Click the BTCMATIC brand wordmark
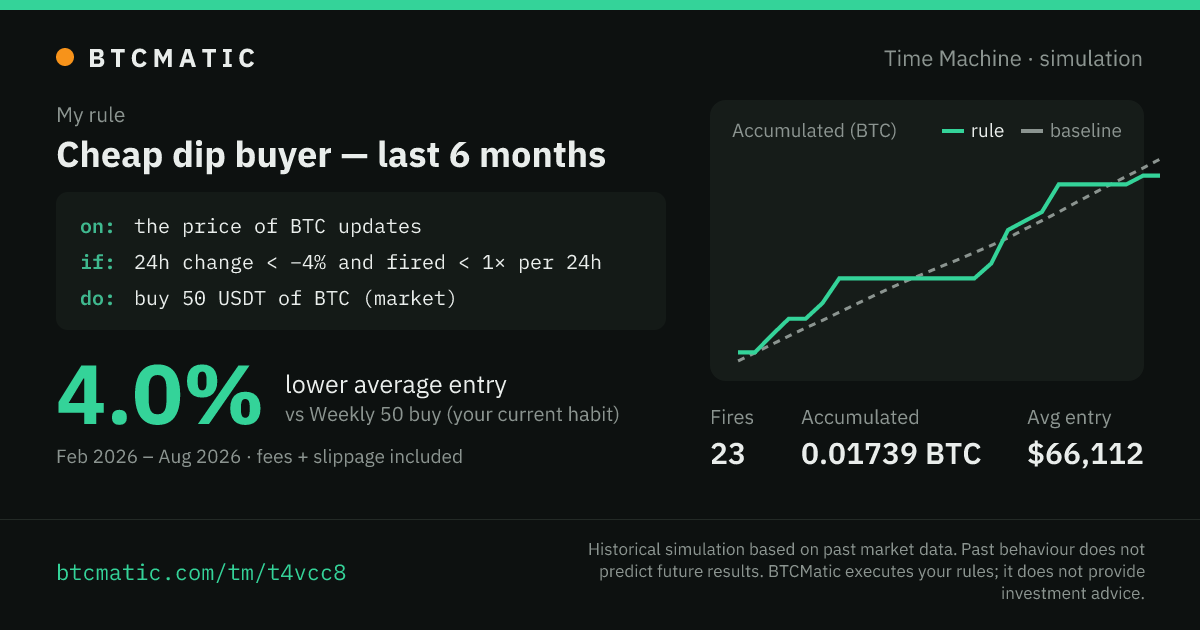This screenshot has width=1200, height=630. [172, 58]
